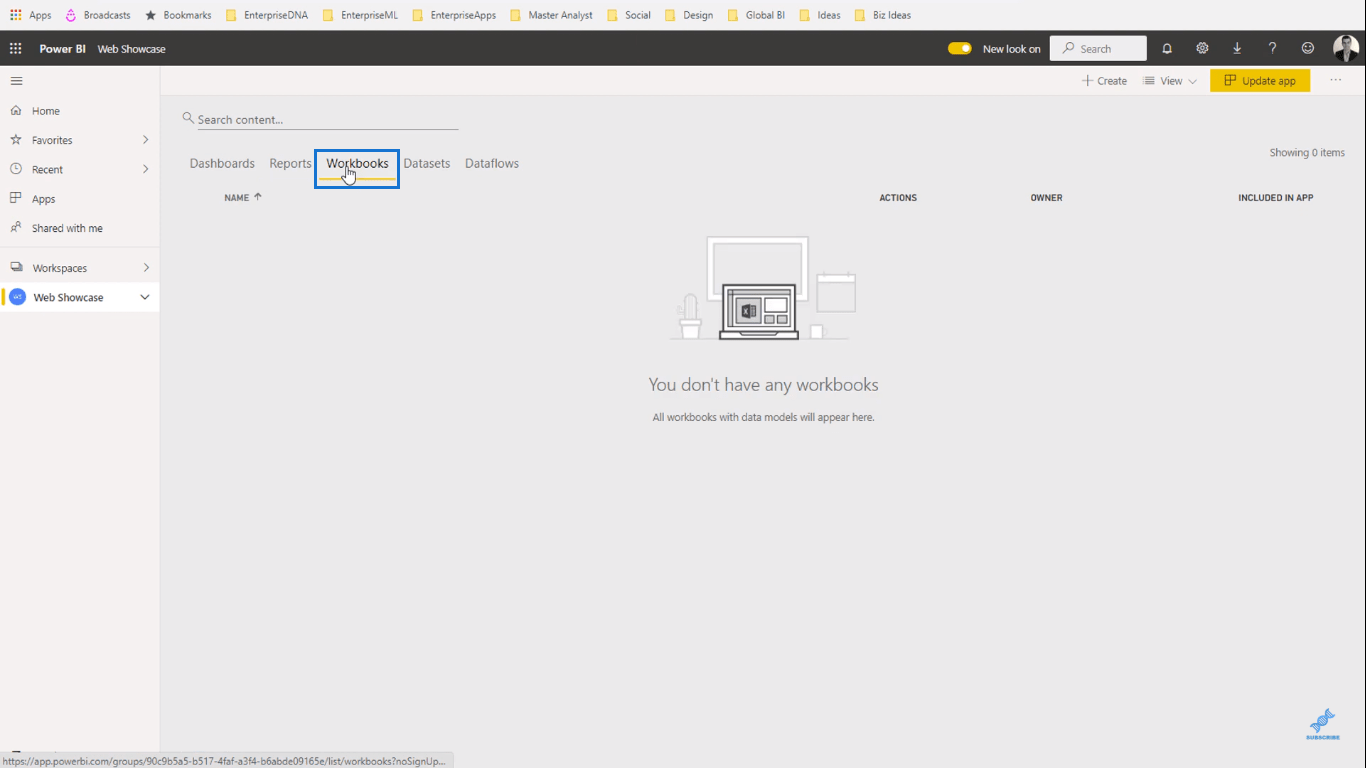
Task: Click the OWNER column header
Action: click(x=1046, y=198)
